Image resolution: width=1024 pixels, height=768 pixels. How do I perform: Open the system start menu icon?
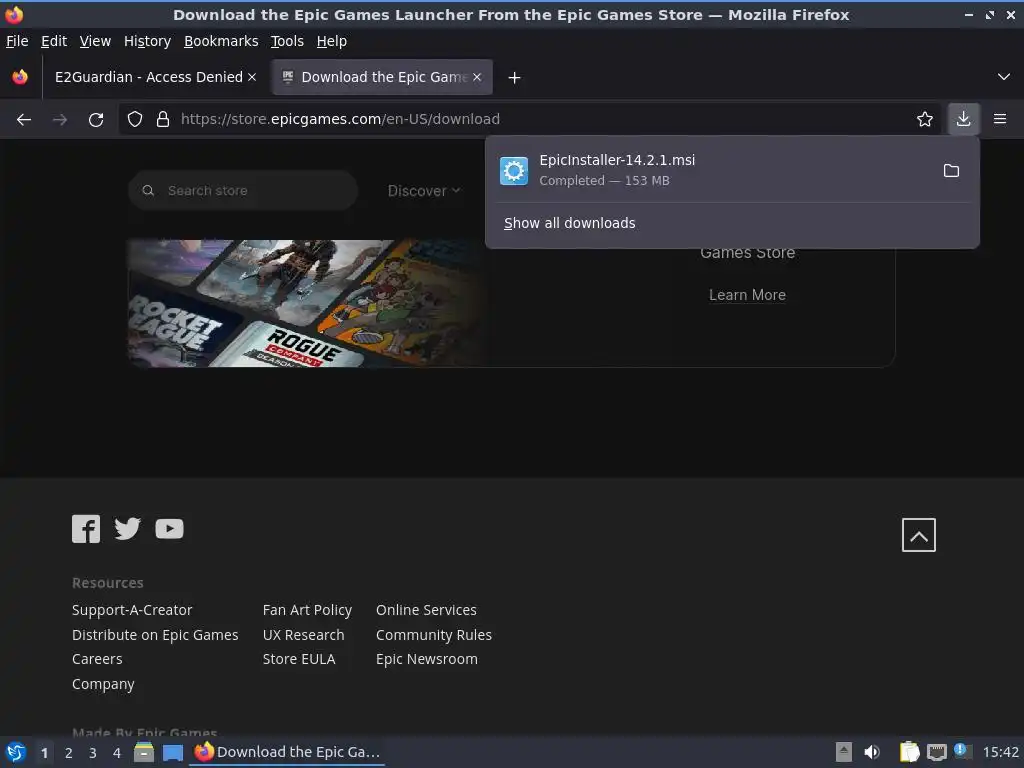pyautogui.click(x=16, y=752)
